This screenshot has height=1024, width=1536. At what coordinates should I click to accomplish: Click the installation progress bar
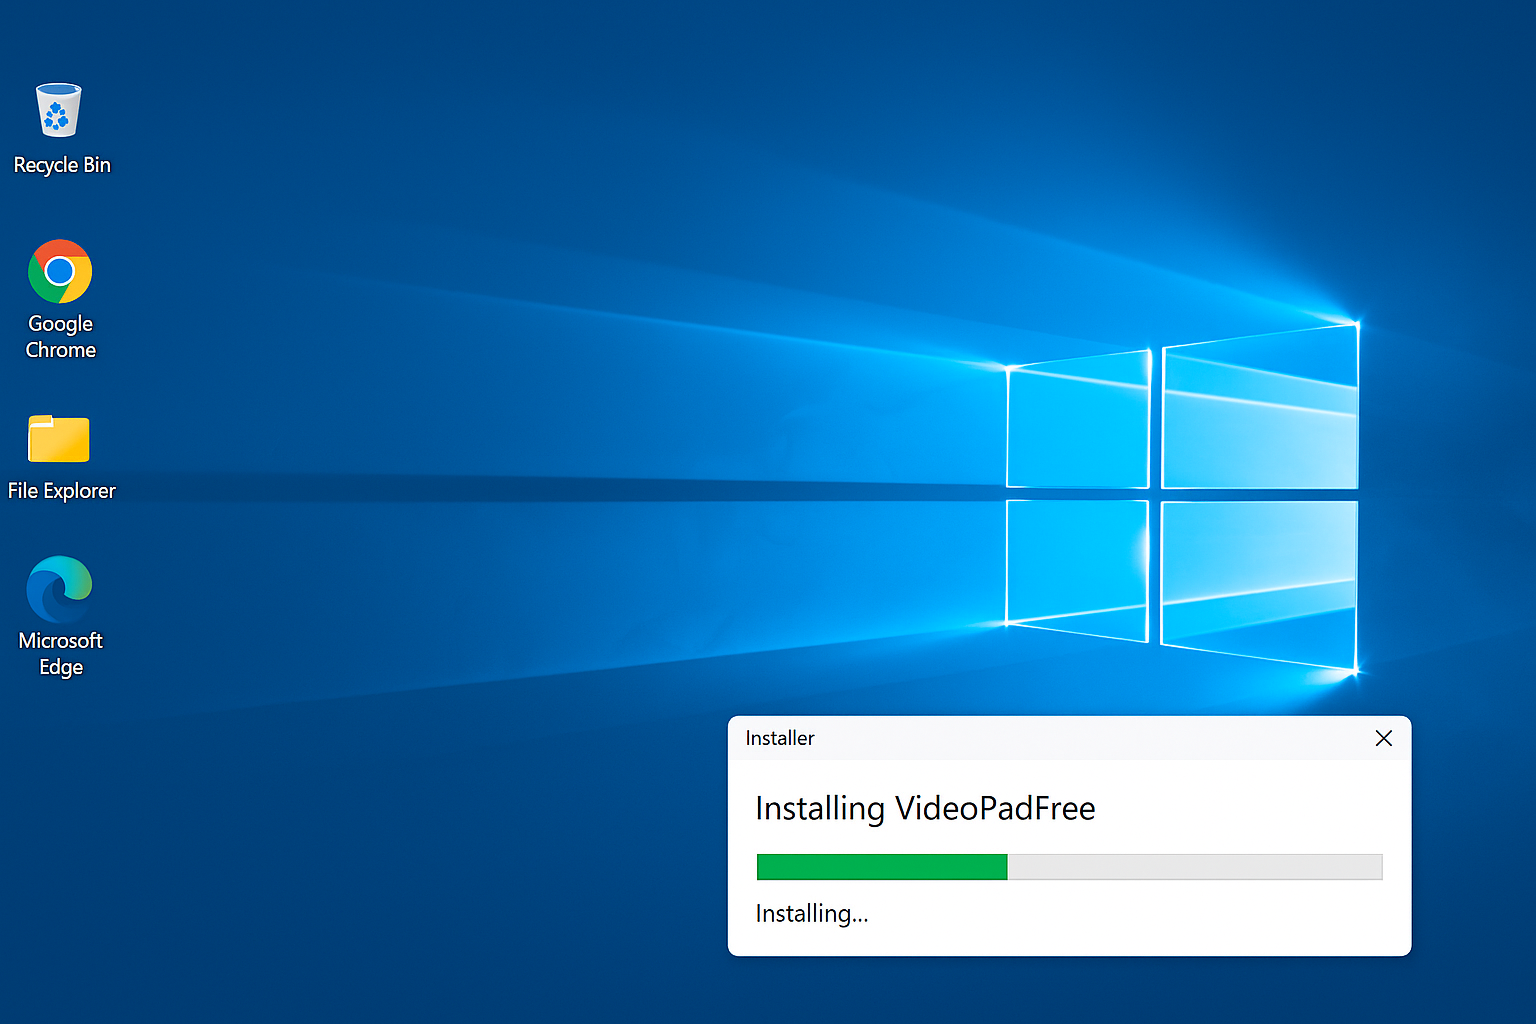1069,867
